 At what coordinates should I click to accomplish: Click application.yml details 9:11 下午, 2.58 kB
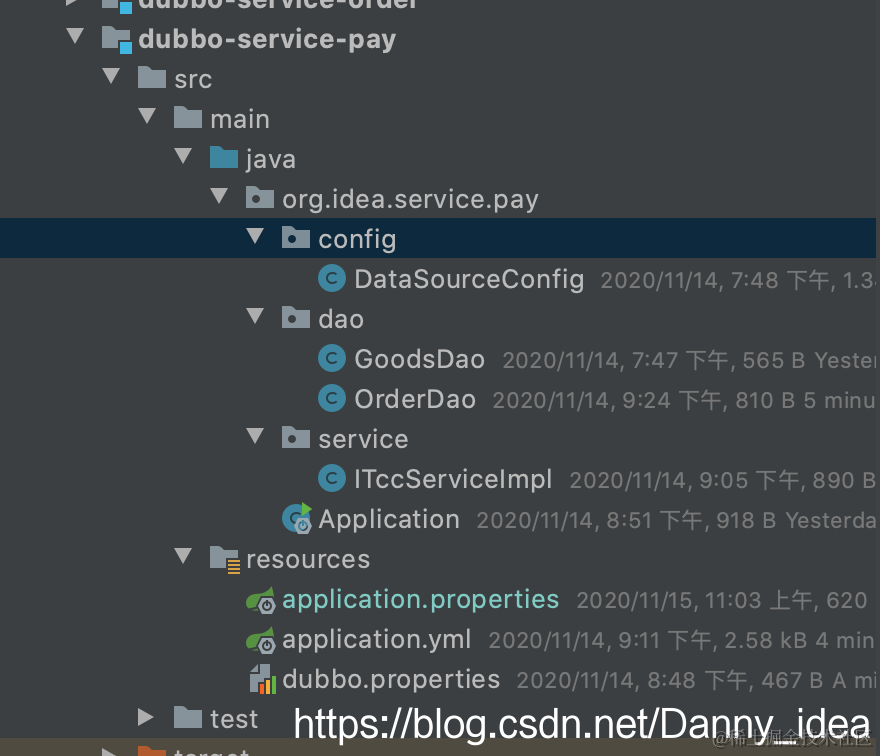tap(713, 640)
